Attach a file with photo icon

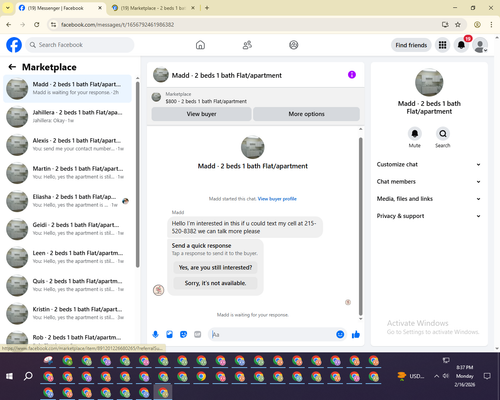point(169,334)
